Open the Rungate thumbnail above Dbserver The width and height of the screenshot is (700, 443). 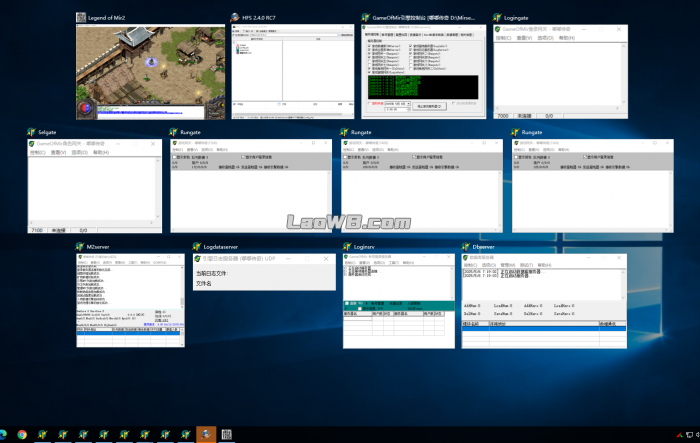[592, 186]
